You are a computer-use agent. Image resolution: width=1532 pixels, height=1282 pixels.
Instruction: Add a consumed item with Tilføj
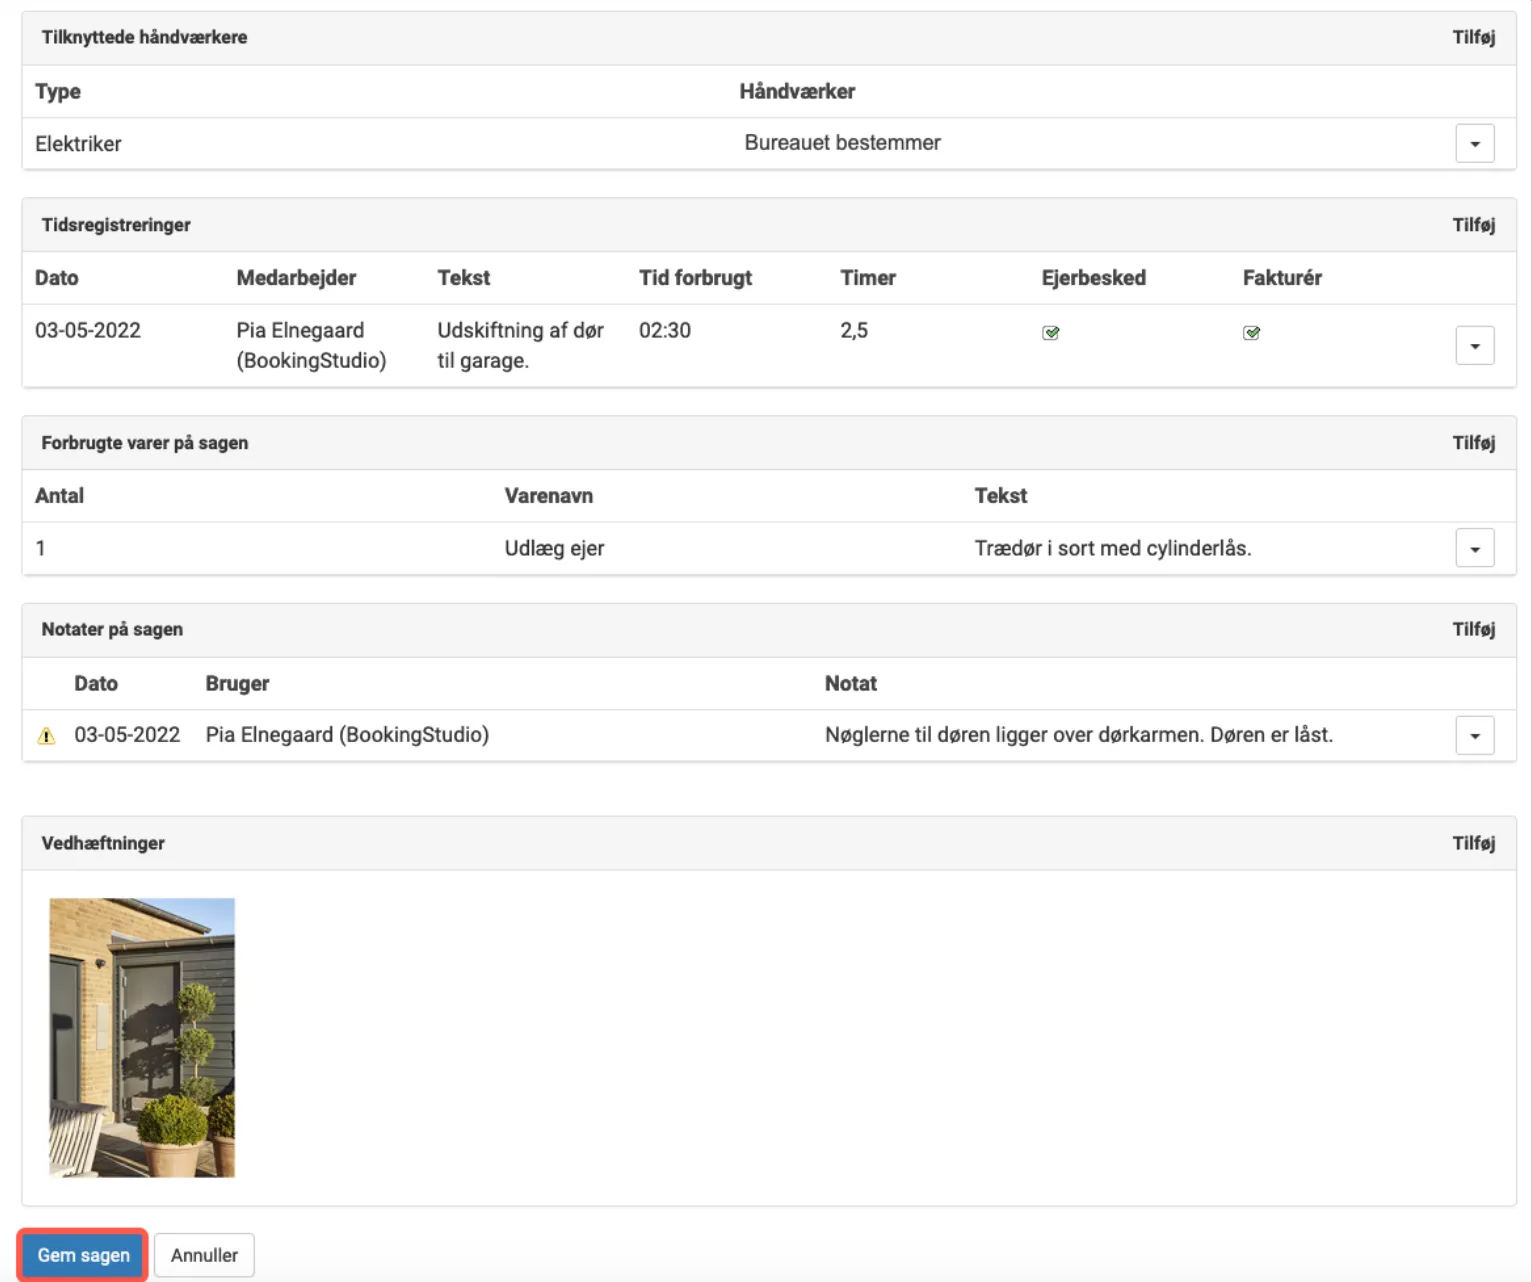click(x=1473, y=443)
